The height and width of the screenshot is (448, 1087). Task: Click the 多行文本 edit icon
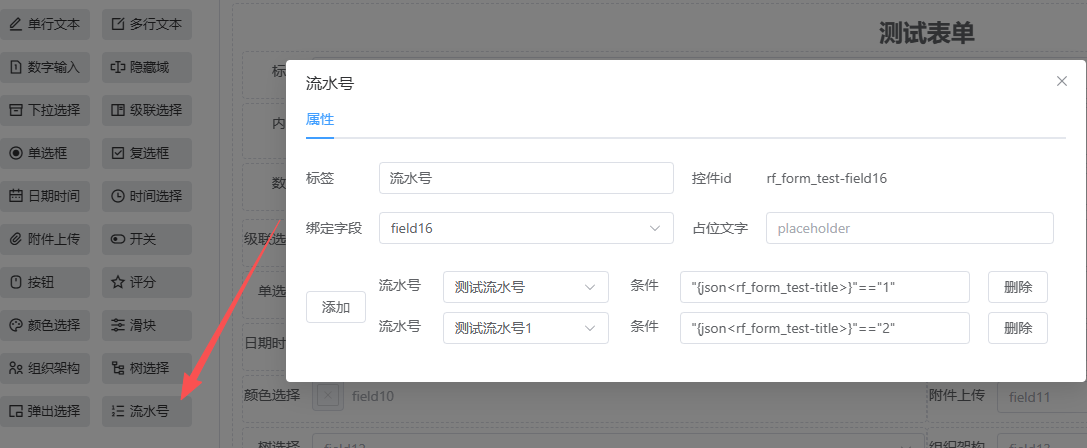click(x=118, y=24)
